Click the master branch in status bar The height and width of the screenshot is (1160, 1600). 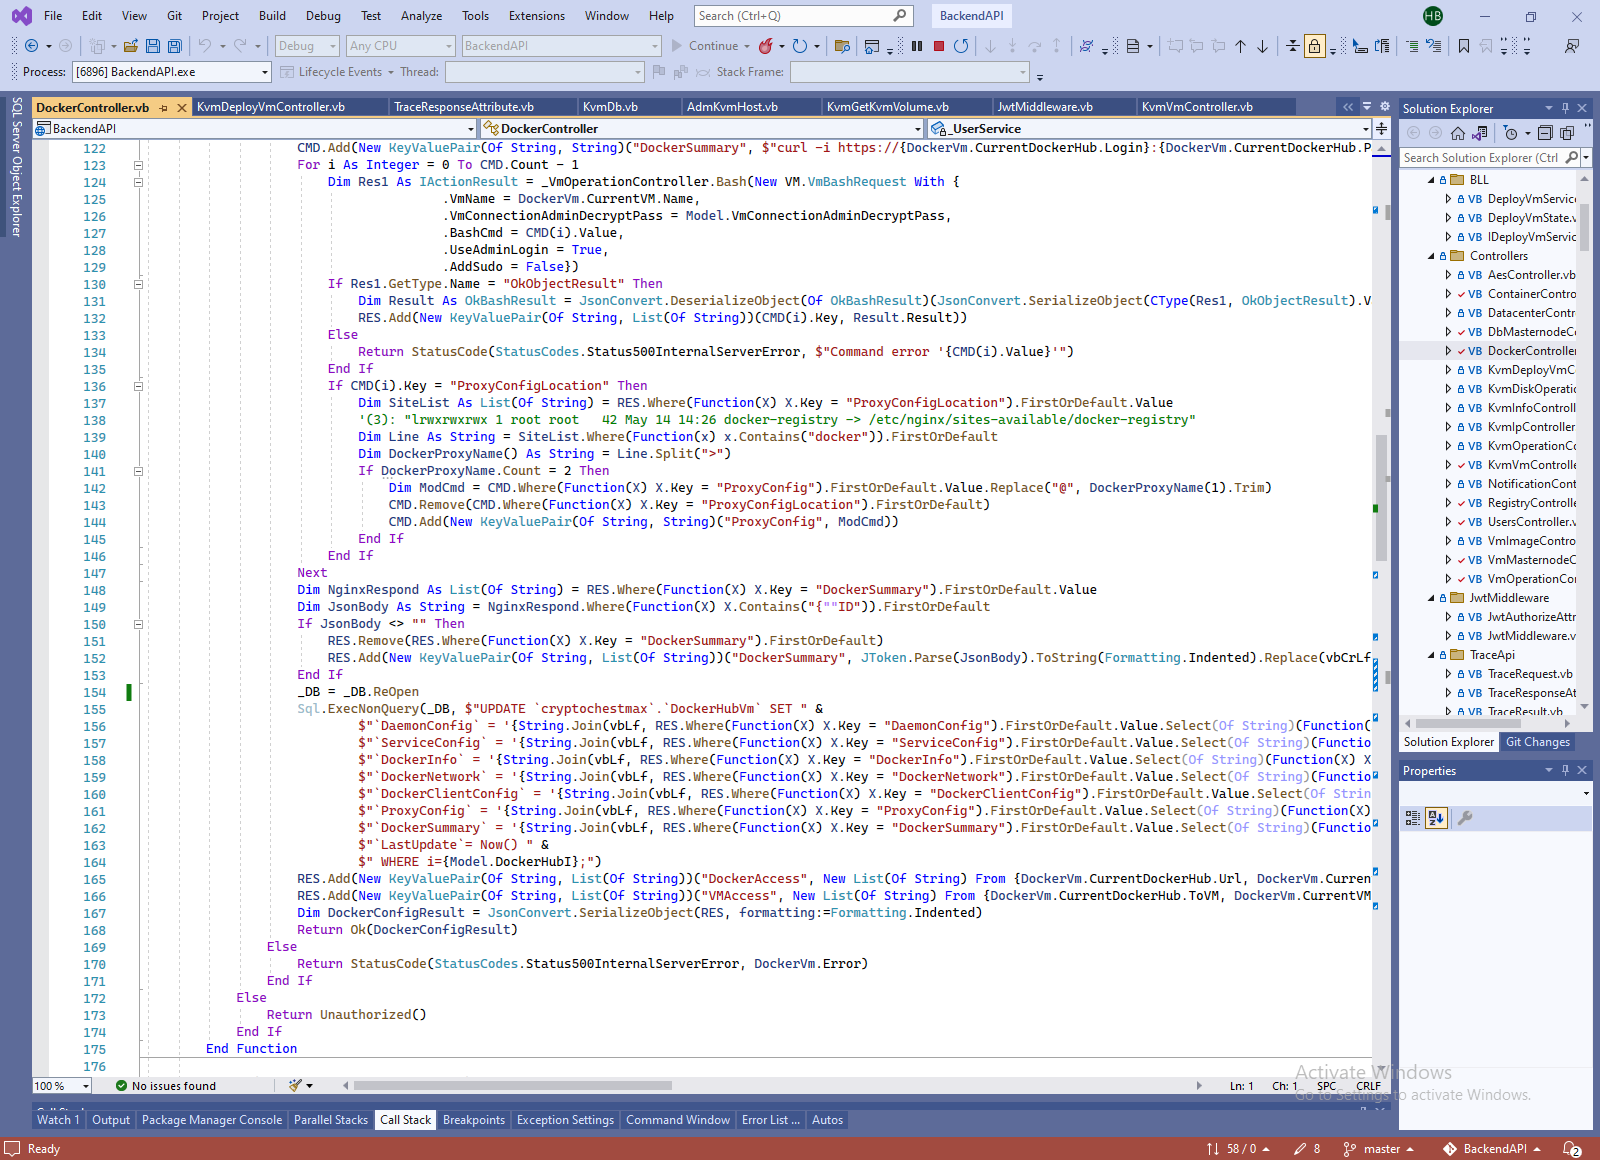(x=1379, y=1149)
